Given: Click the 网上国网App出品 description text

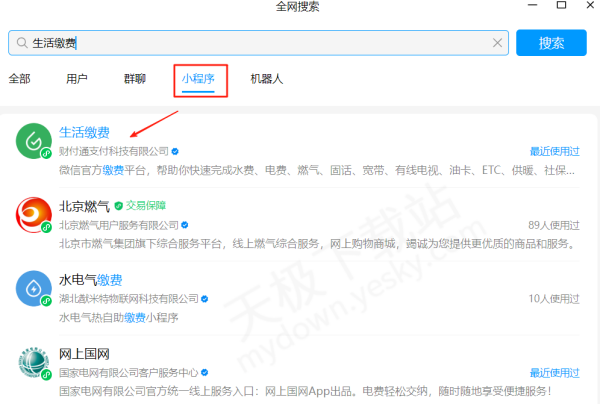Looking at the screenshot, I should coord(305,391).
